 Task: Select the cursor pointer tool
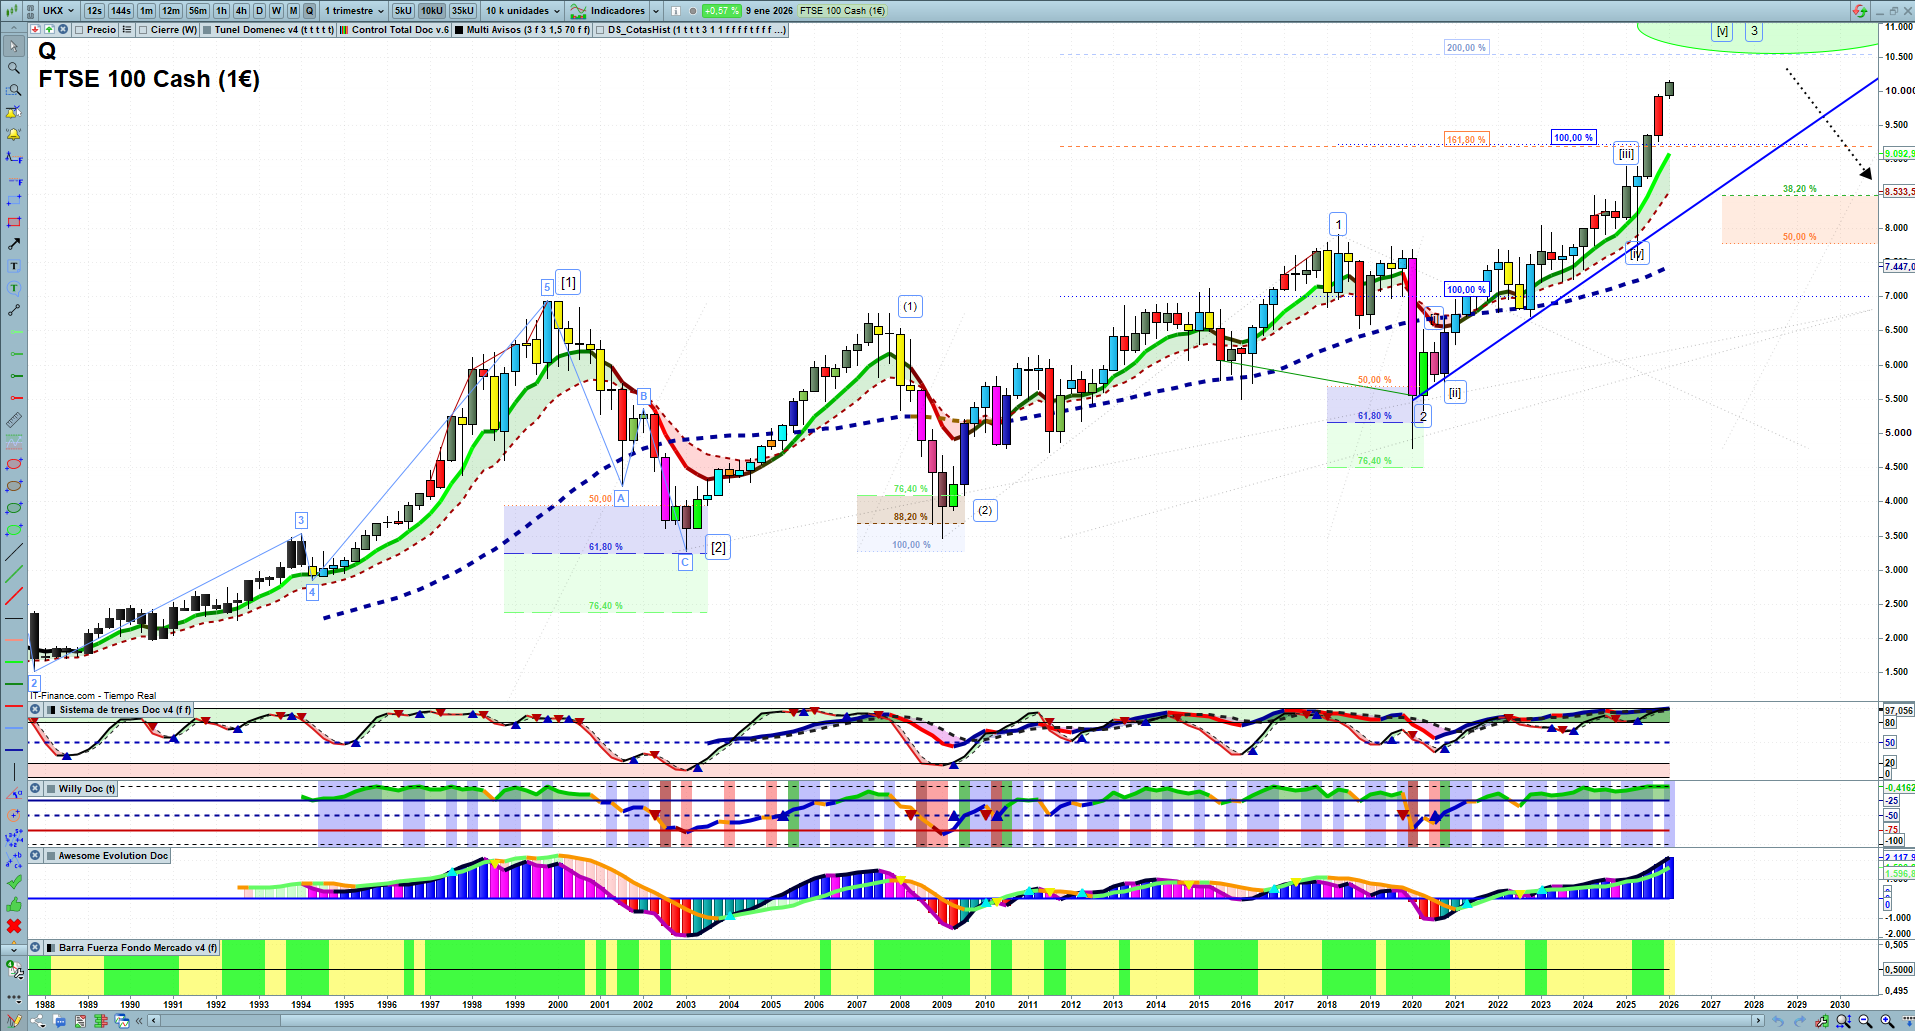click(x=14, y=46)
